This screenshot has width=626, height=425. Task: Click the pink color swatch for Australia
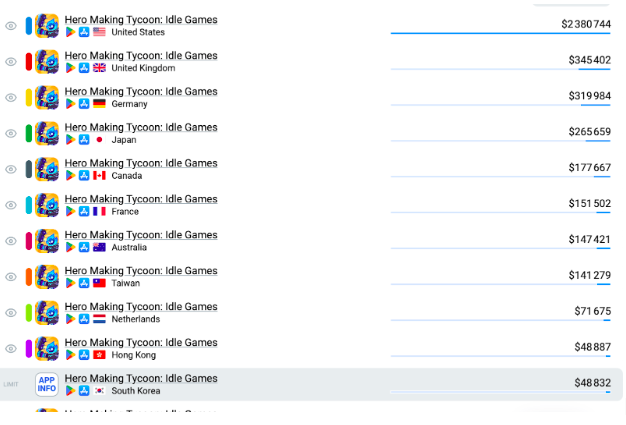coord(29,241)
